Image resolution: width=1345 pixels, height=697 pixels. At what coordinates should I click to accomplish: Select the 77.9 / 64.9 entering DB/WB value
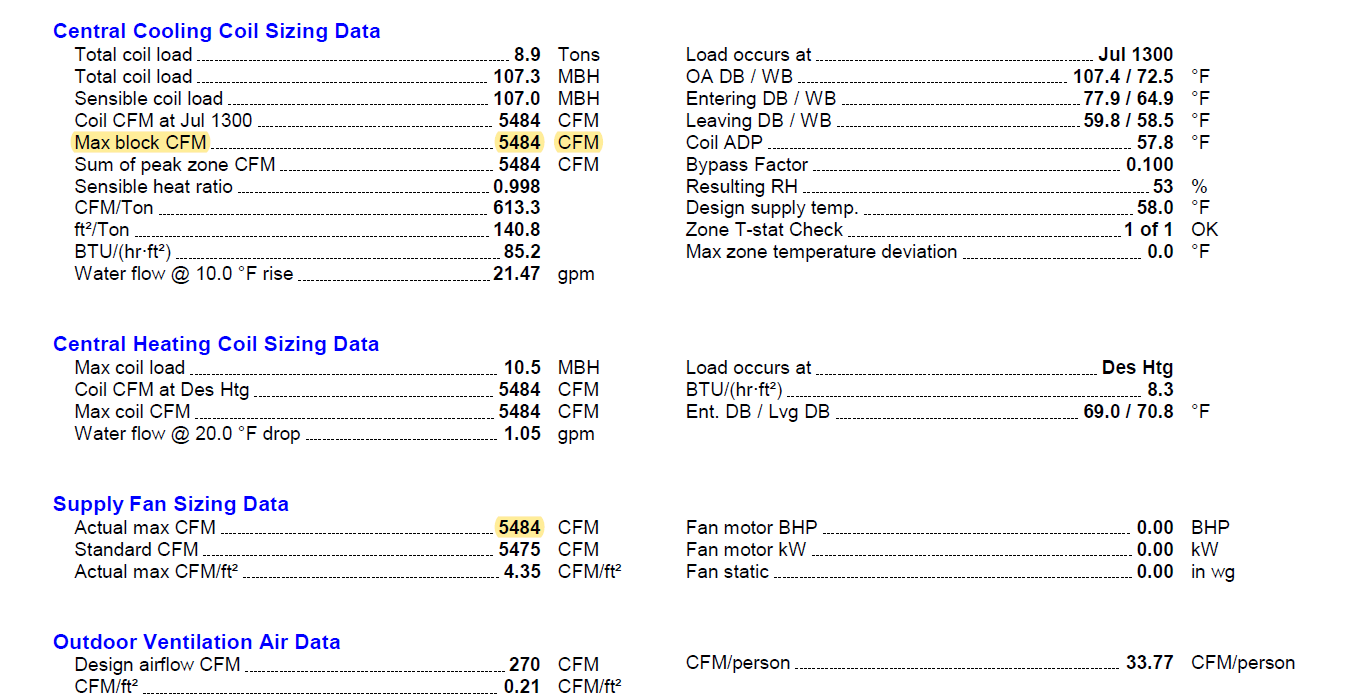tap(1128, 99)
